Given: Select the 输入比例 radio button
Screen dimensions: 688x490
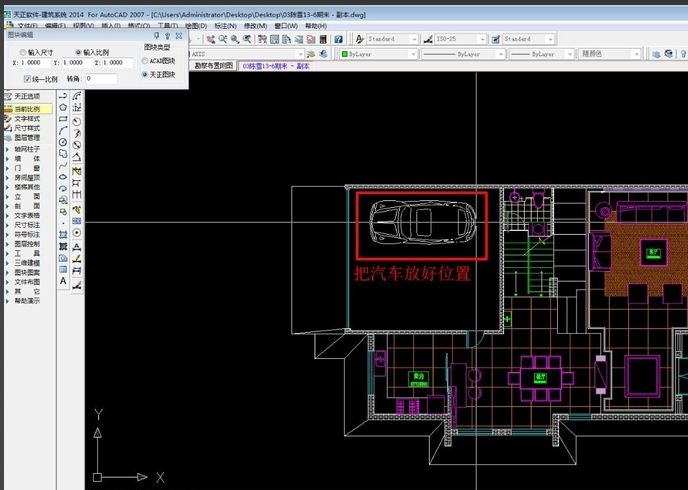Looking at the screenshot, I should (78, 52).
